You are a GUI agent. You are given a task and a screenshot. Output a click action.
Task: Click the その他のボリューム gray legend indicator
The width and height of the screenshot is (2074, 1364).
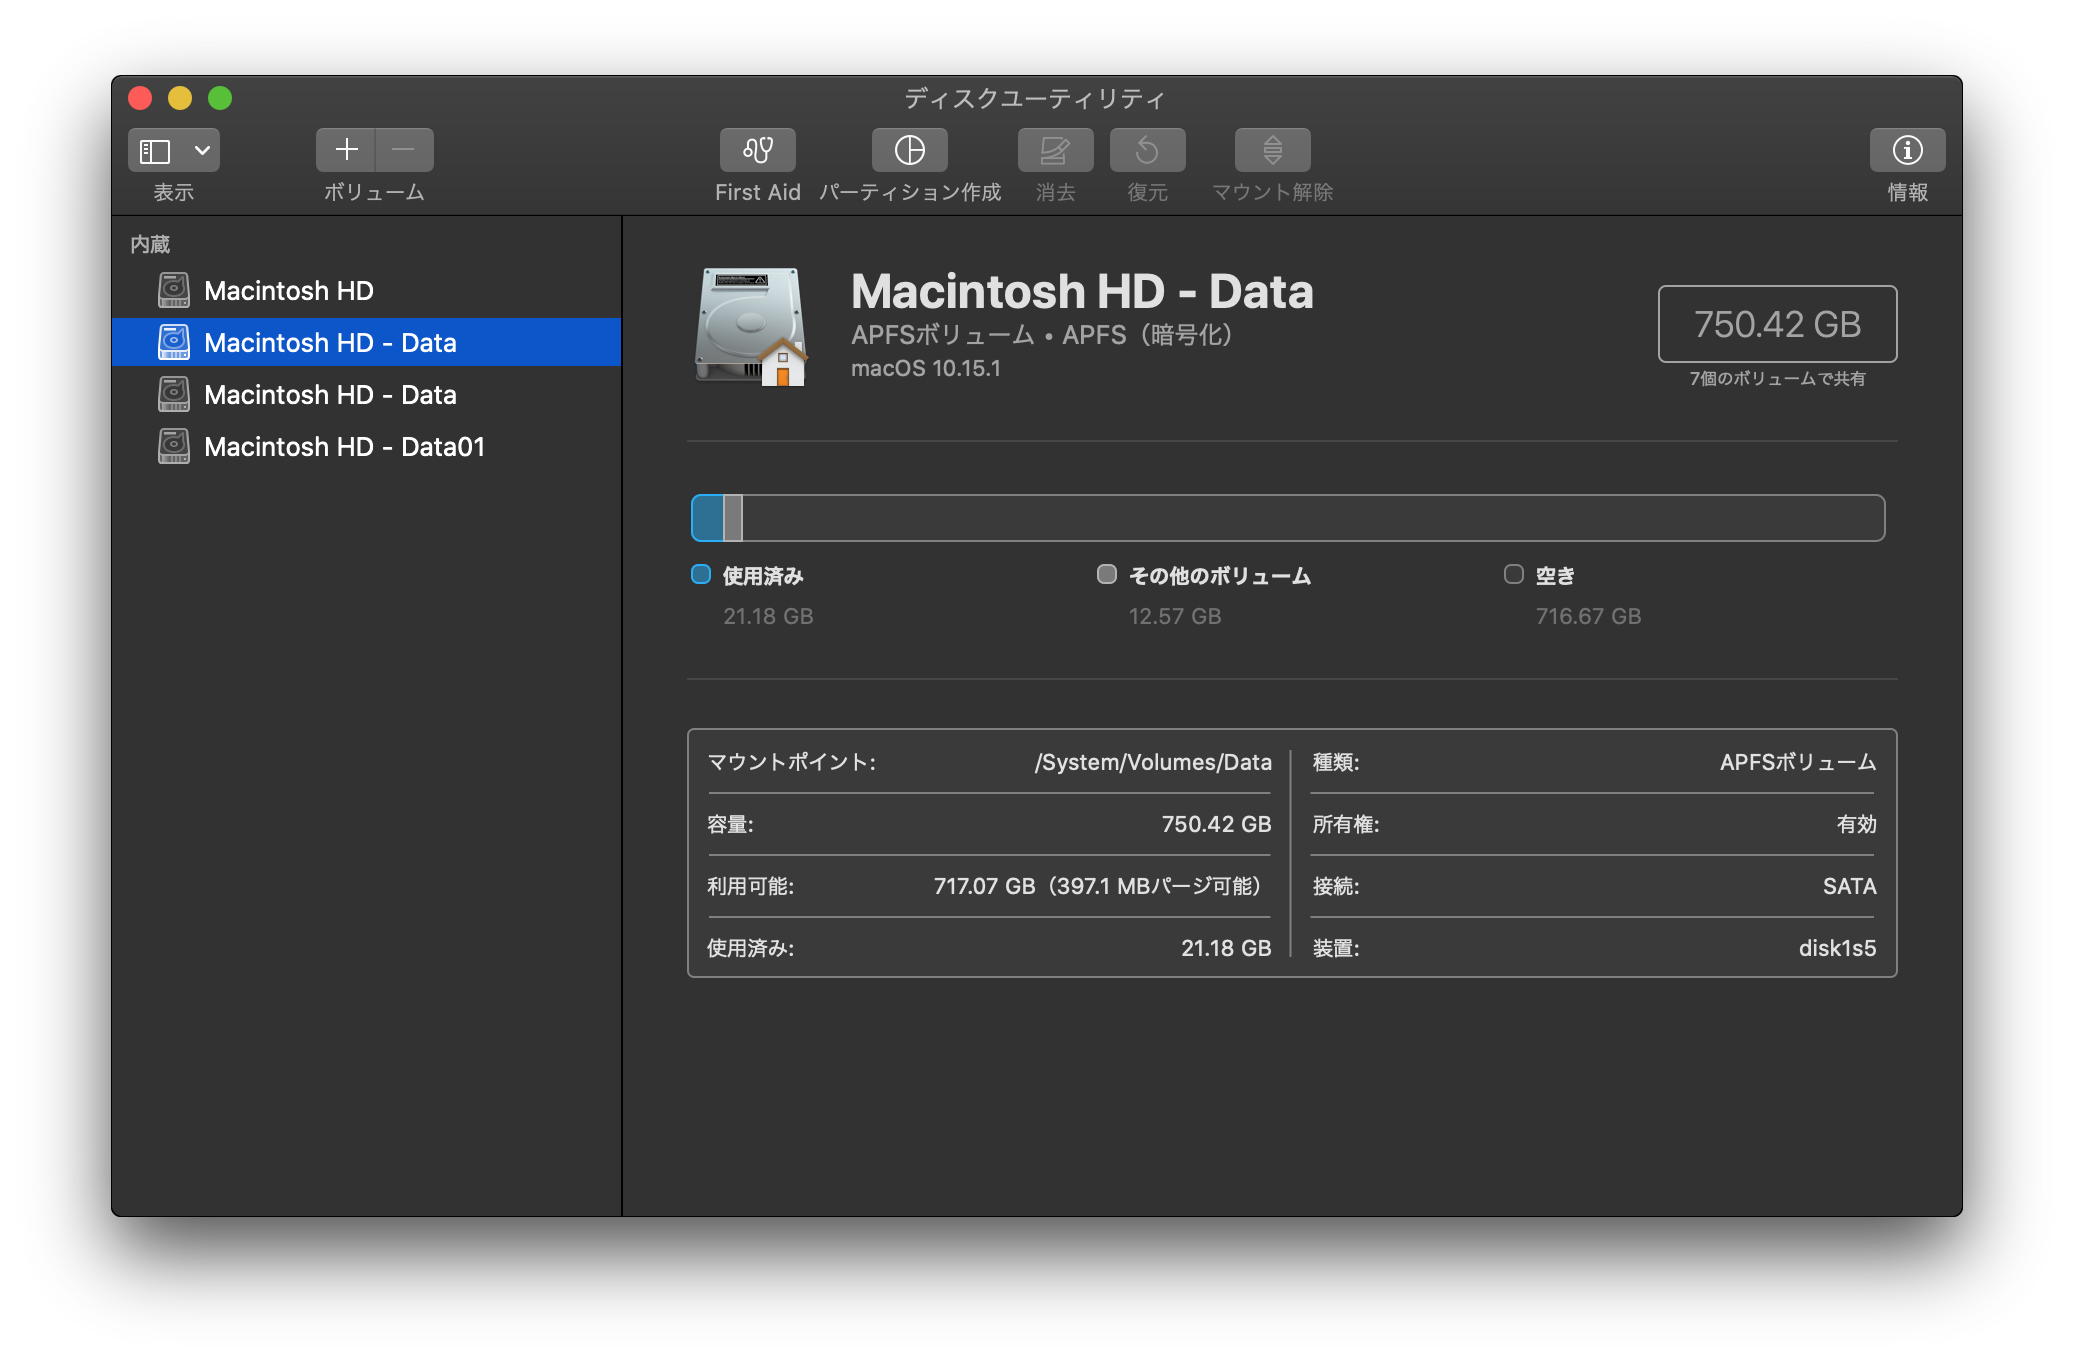click(x=1106, y=574)
